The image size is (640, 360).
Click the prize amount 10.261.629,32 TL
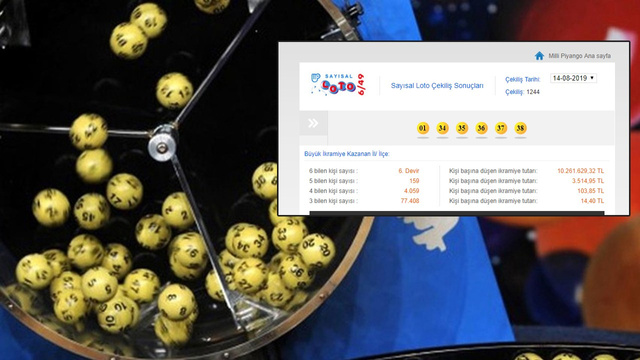580,171
